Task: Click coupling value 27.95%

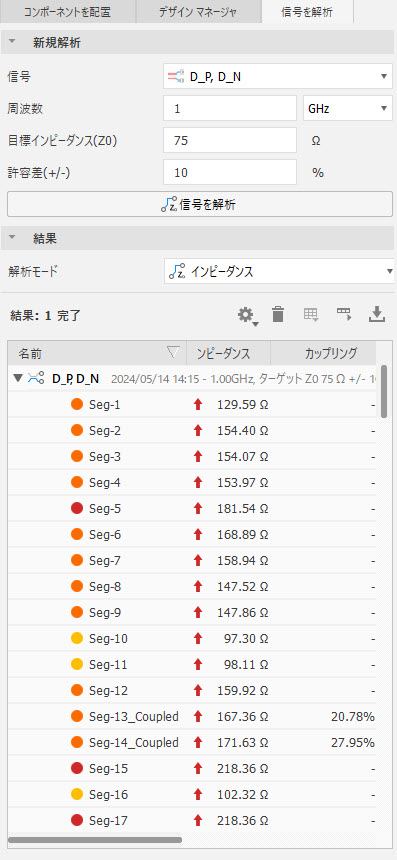Action: pyautogui.click(x=353, y=743)
